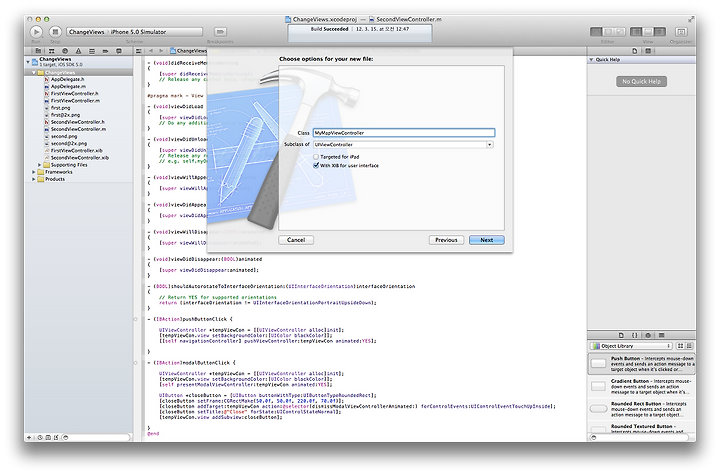Click the Cancel button in the dialog
720x475 pixels.
[x=296, y=240]
